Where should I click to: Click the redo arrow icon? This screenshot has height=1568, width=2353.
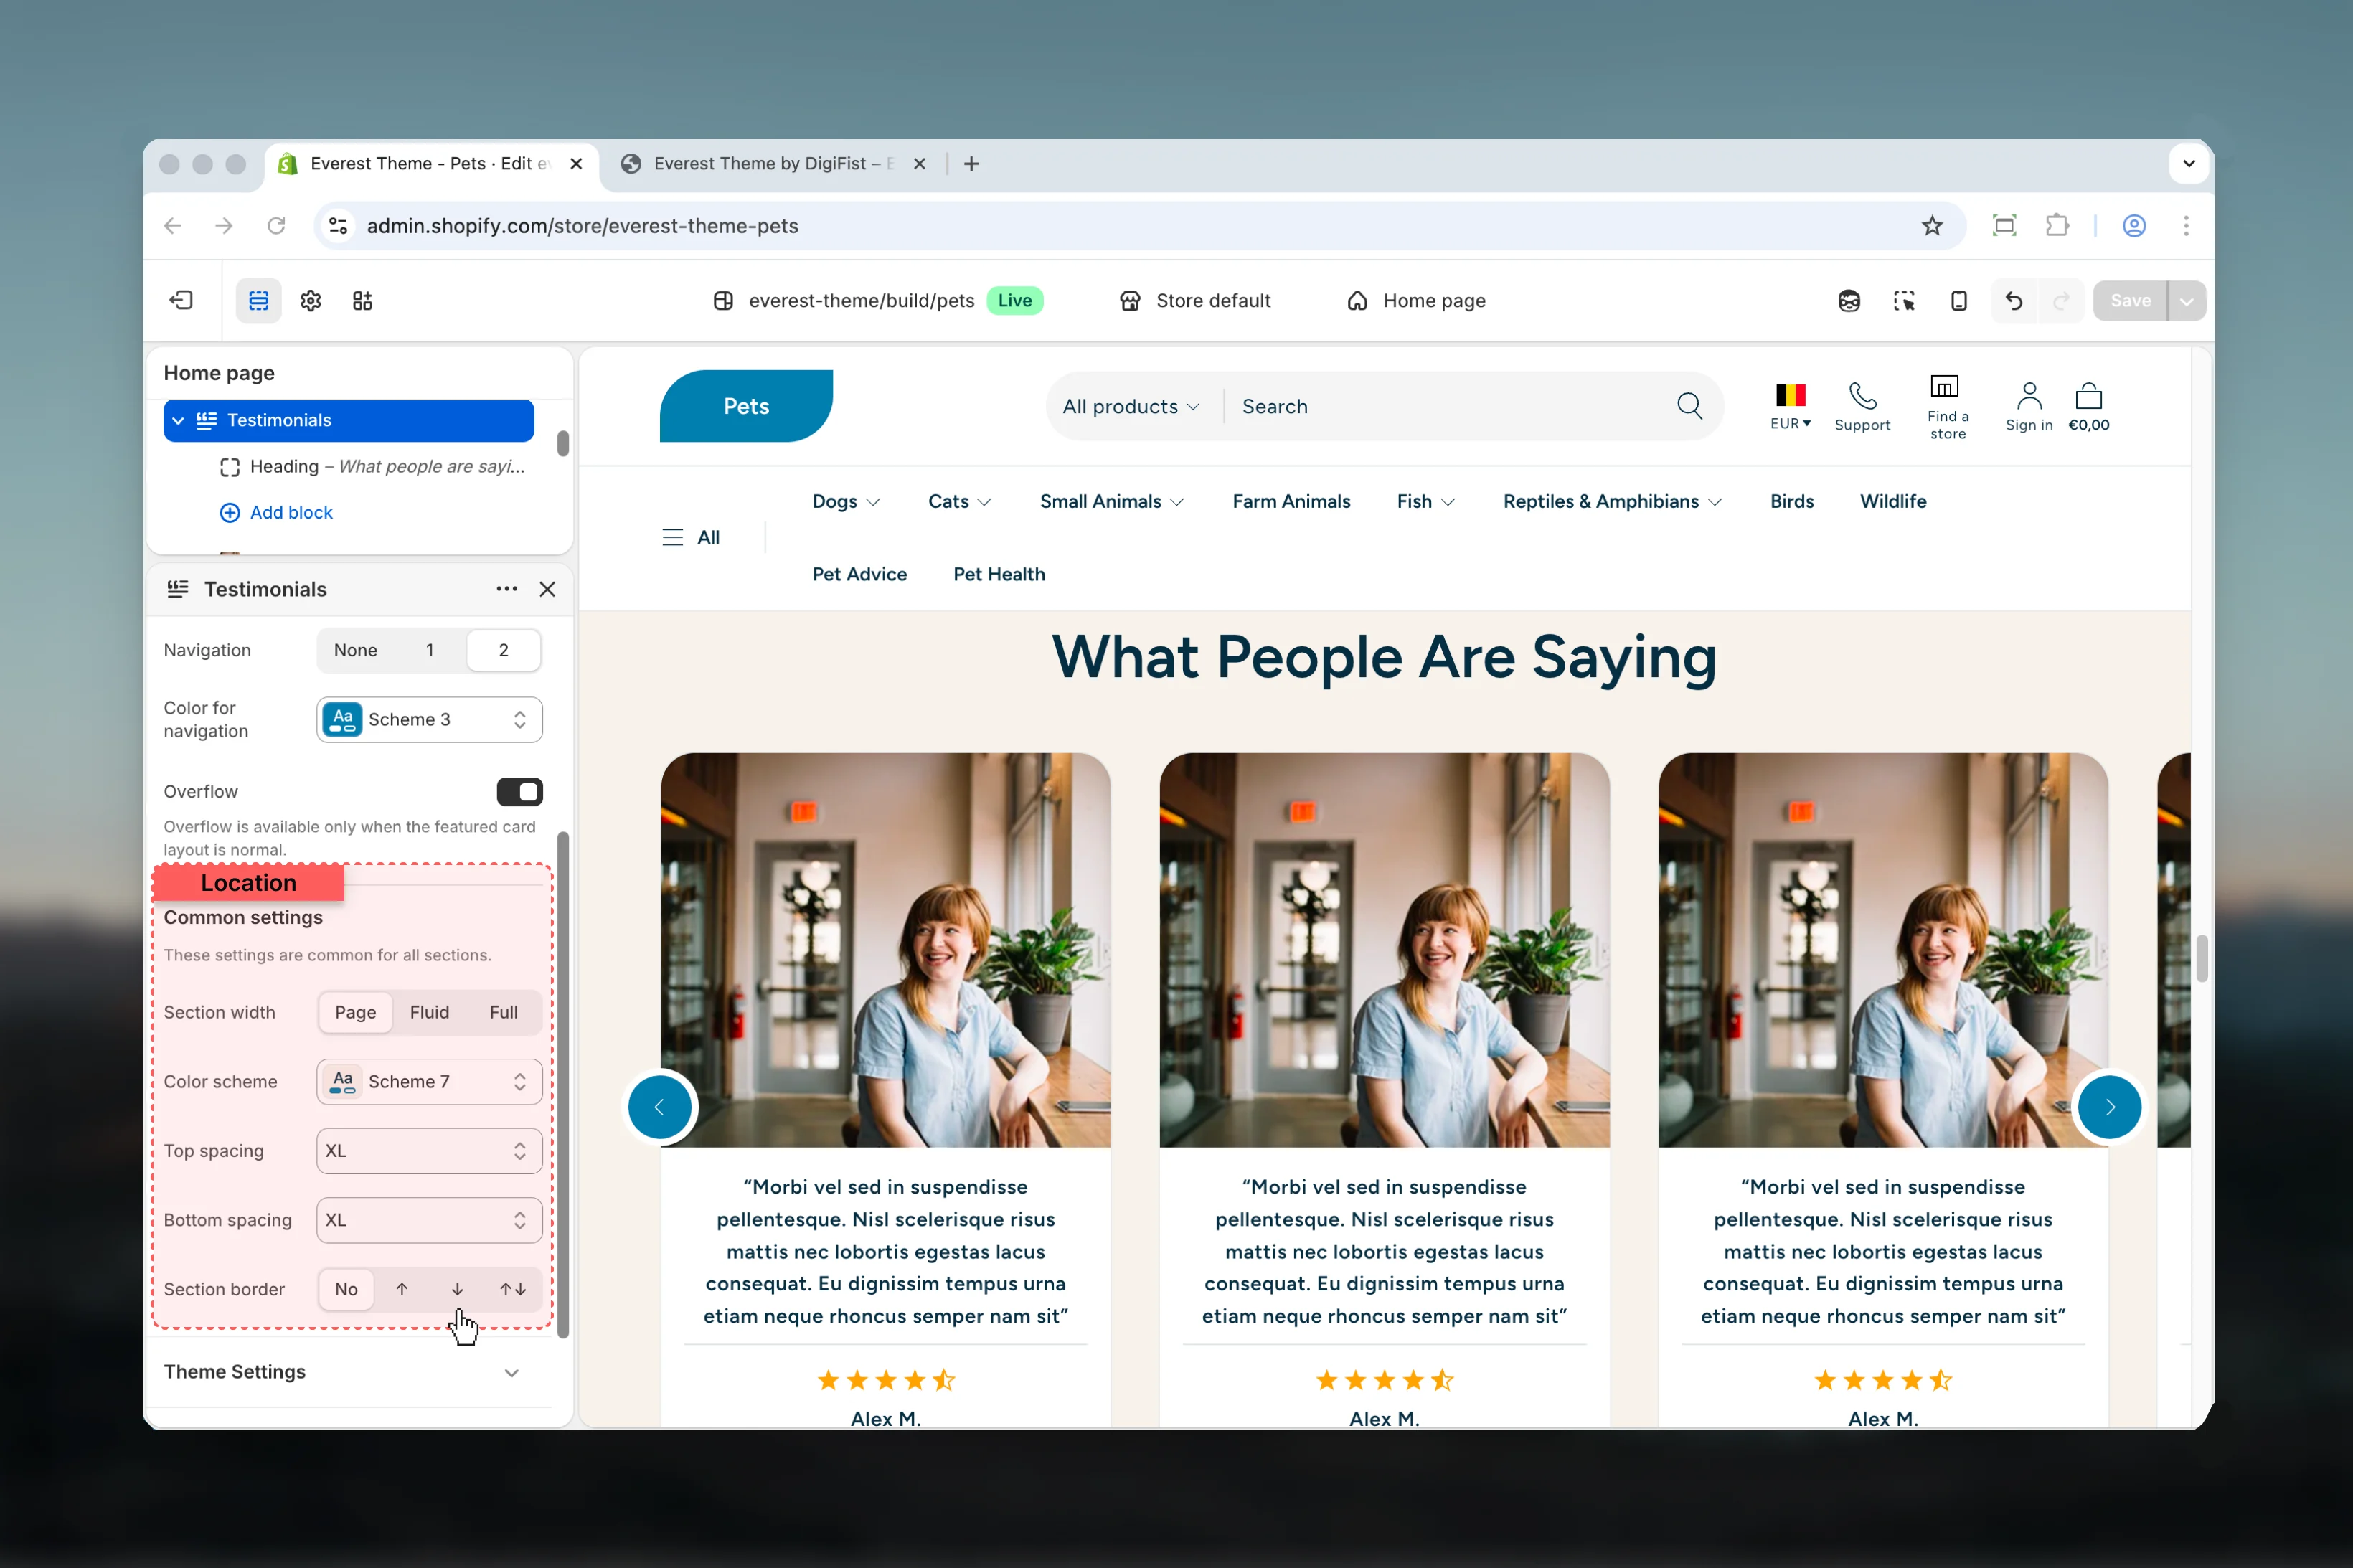[2060, 300]
